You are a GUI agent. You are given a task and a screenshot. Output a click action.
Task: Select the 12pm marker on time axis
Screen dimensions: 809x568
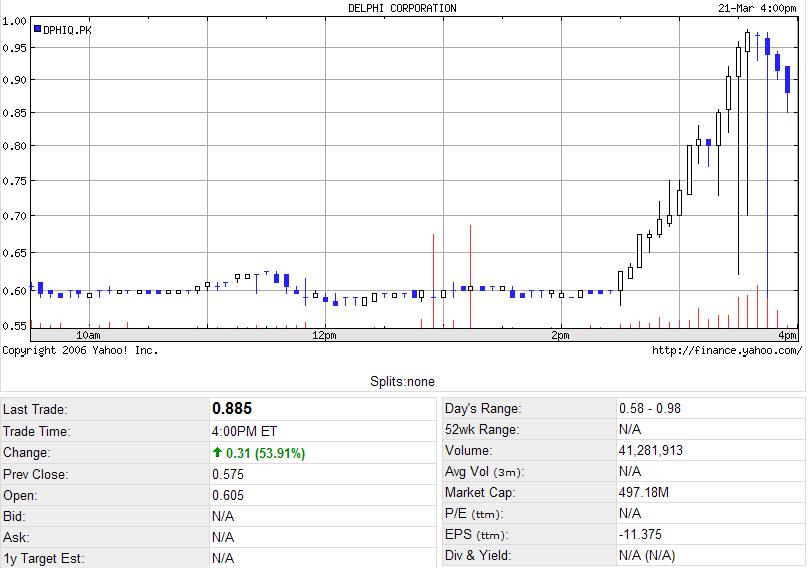(324, 334)
